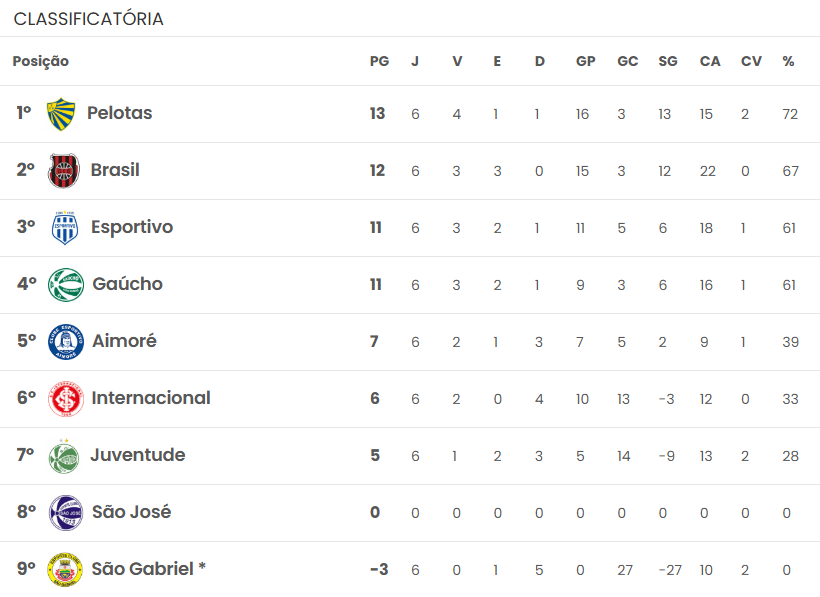The width and height of the screenshot is (820, 597).
Task: Click the Posição column header
Action: 41,61
